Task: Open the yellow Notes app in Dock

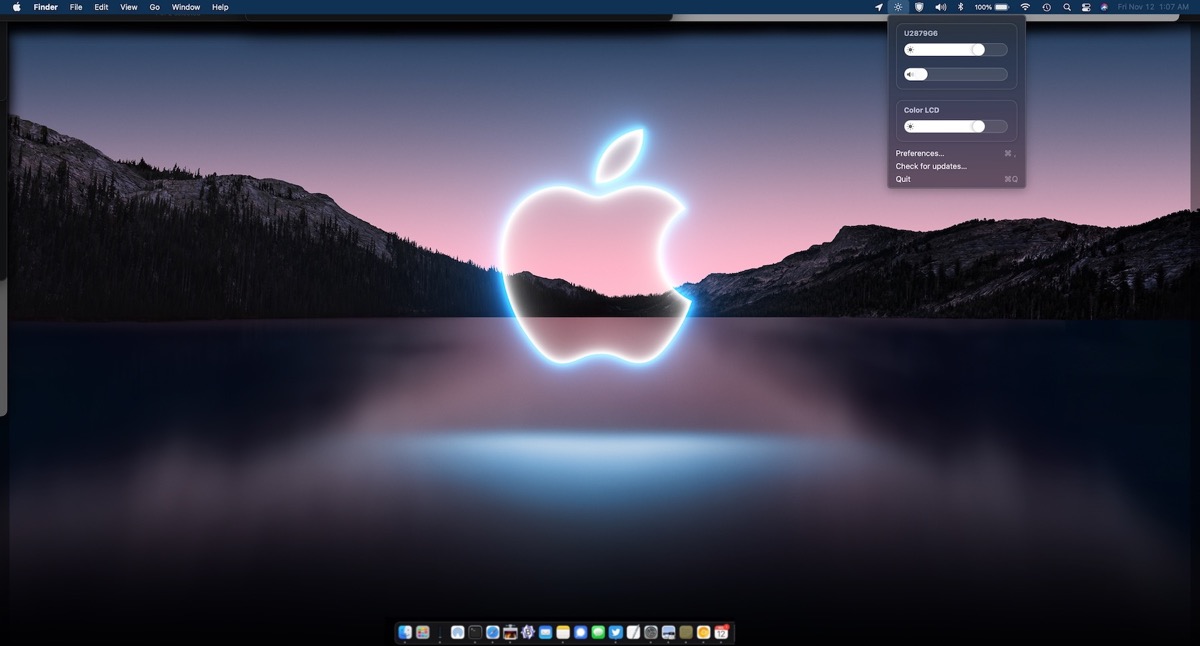Action: 563,632
